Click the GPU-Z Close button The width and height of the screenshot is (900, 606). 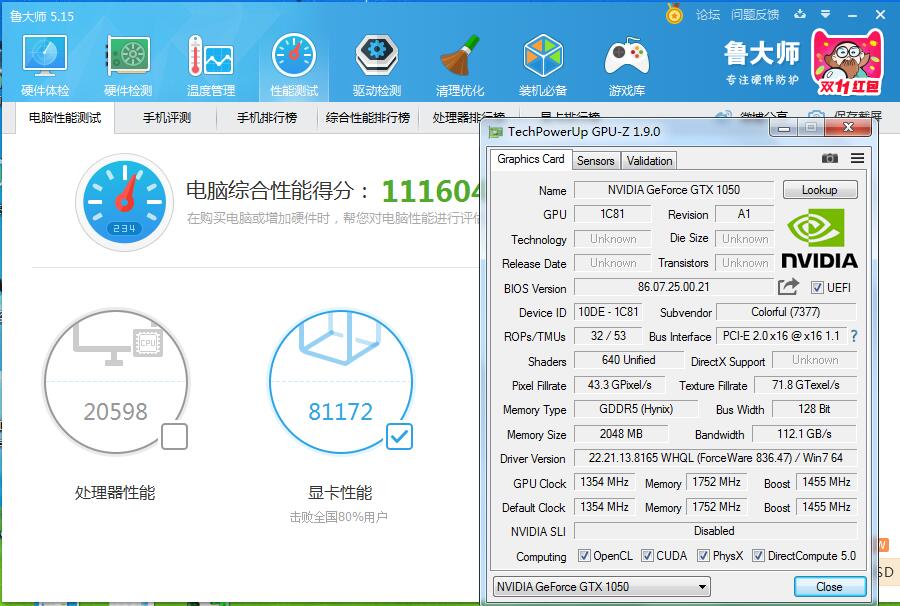coord(829,586)
